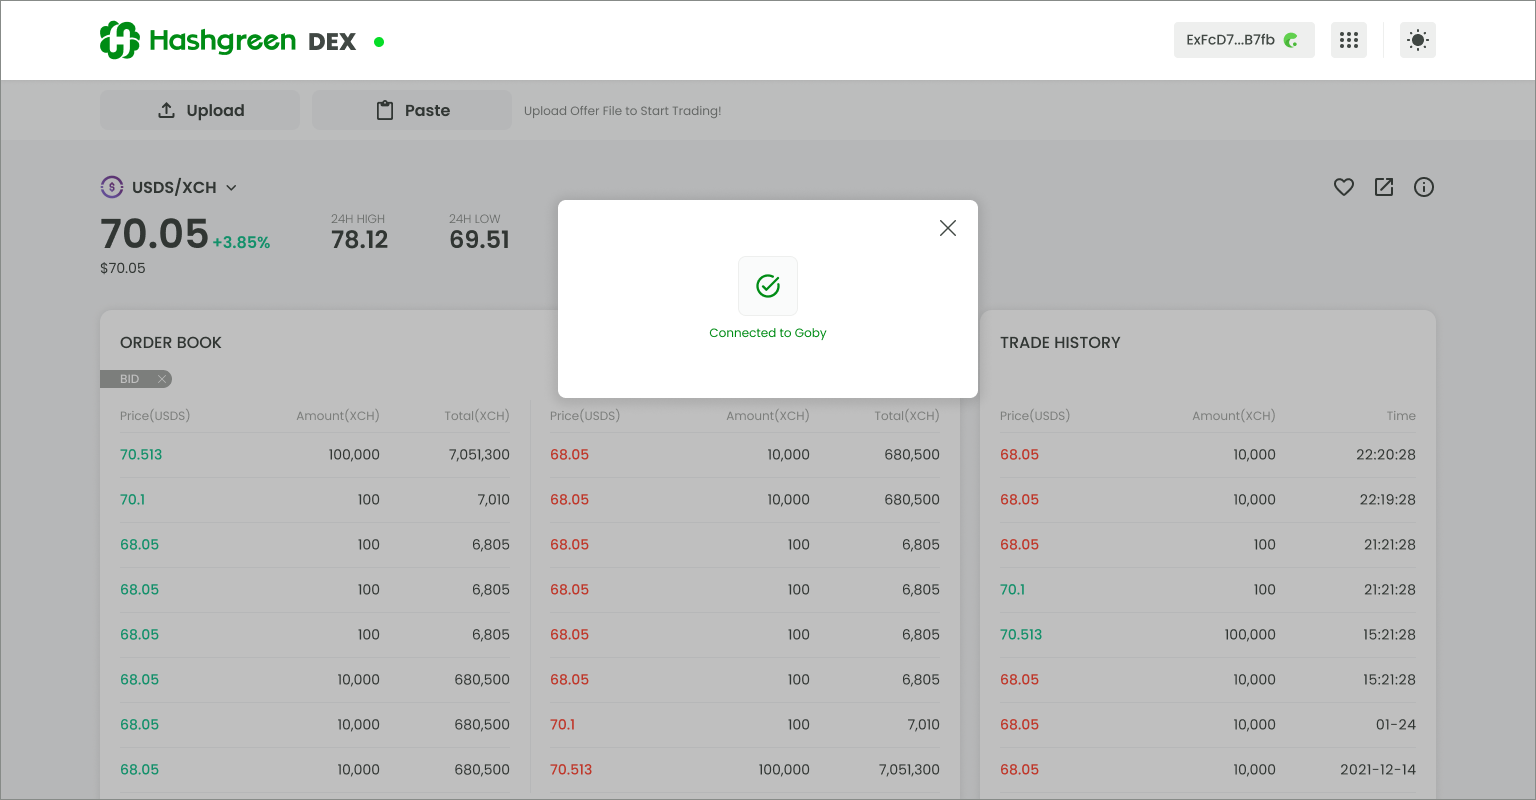Click the +3.85% price change
The width and height of the screenshot is (1536, 800).
pos(241,242)
